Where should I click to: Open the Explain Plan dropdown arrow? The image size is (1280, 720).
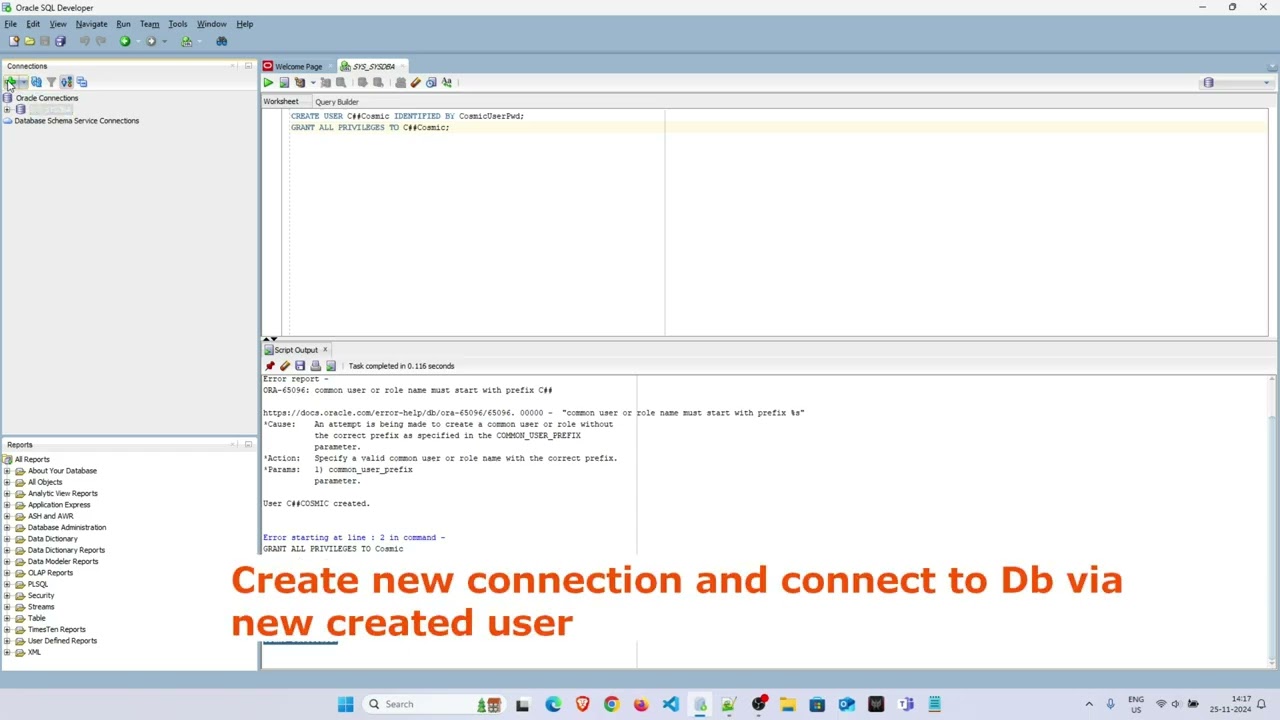click(312, 83)
